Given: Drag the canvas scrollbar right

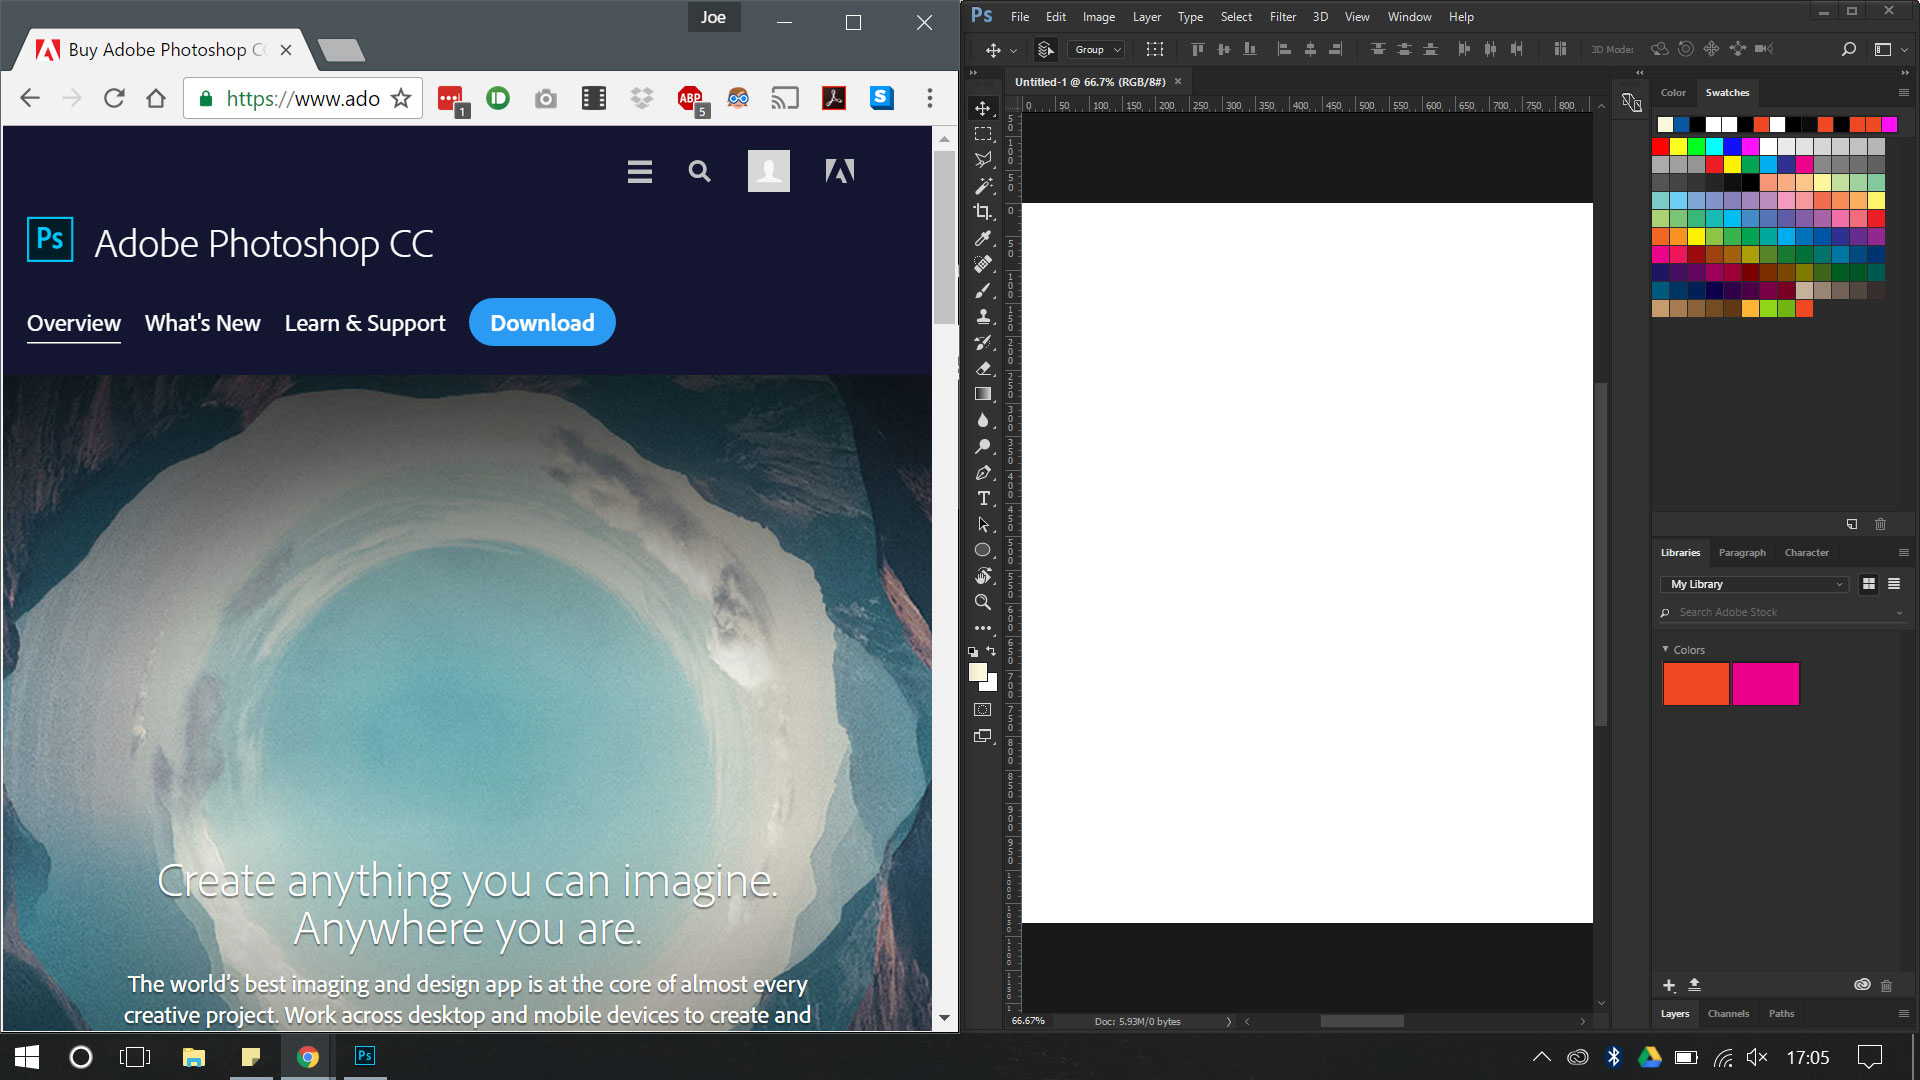Looking at the screenshot, I should pyautogui.click(x=1578, y=1022).
